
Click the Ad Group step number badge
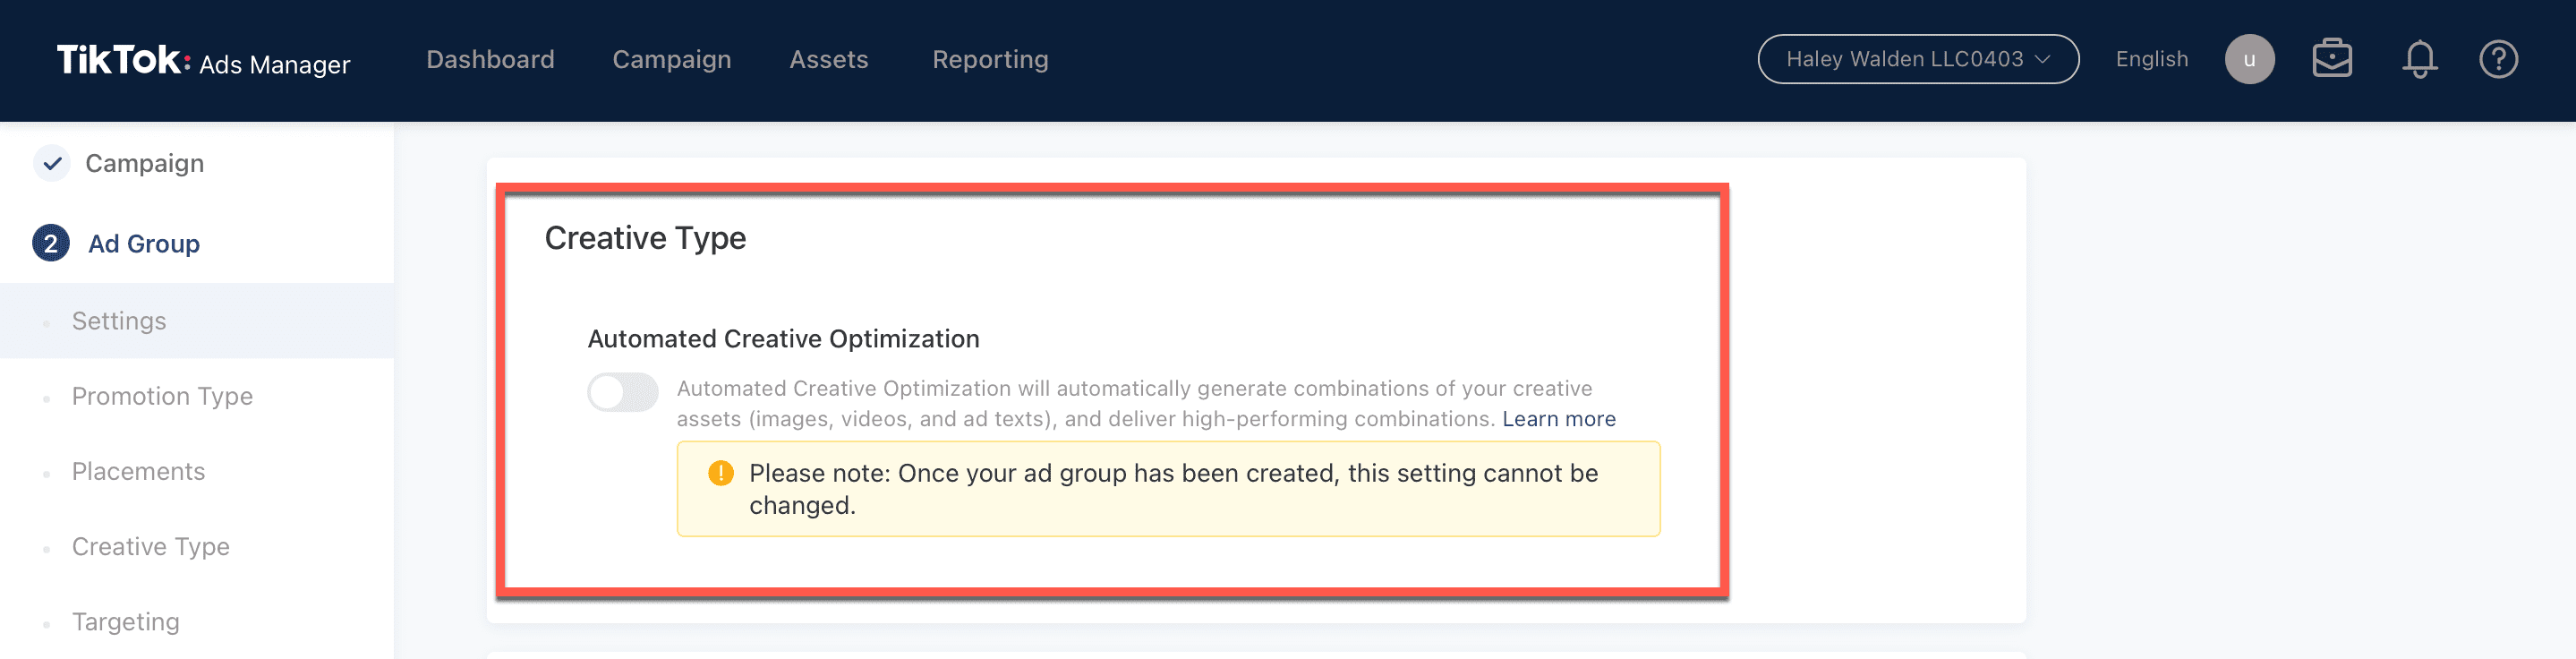point(51,244)
